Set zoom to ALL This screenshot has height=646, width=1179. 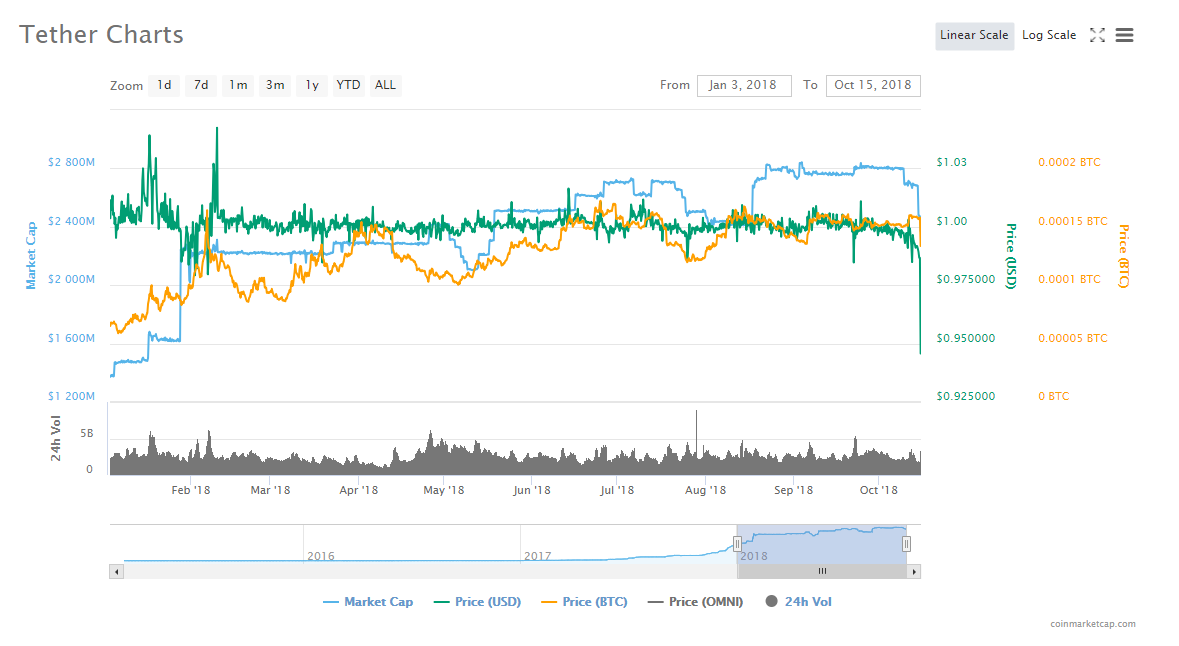coord(385,85)
